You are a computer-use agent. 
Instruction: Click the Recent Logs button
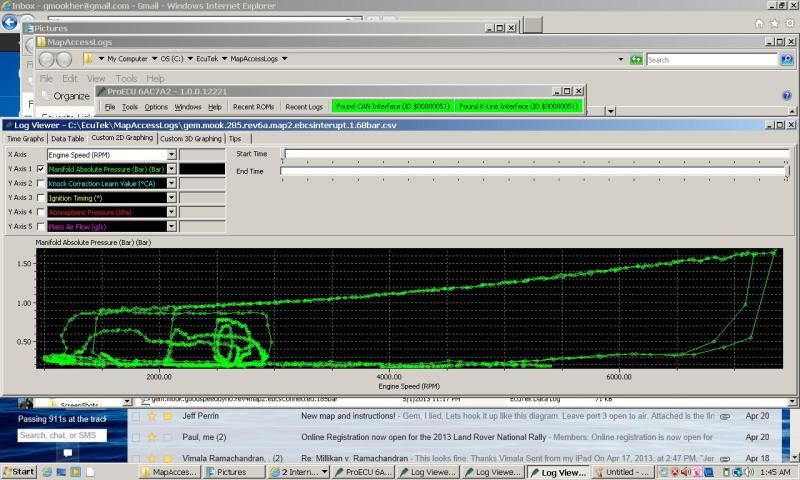(304, 106)
